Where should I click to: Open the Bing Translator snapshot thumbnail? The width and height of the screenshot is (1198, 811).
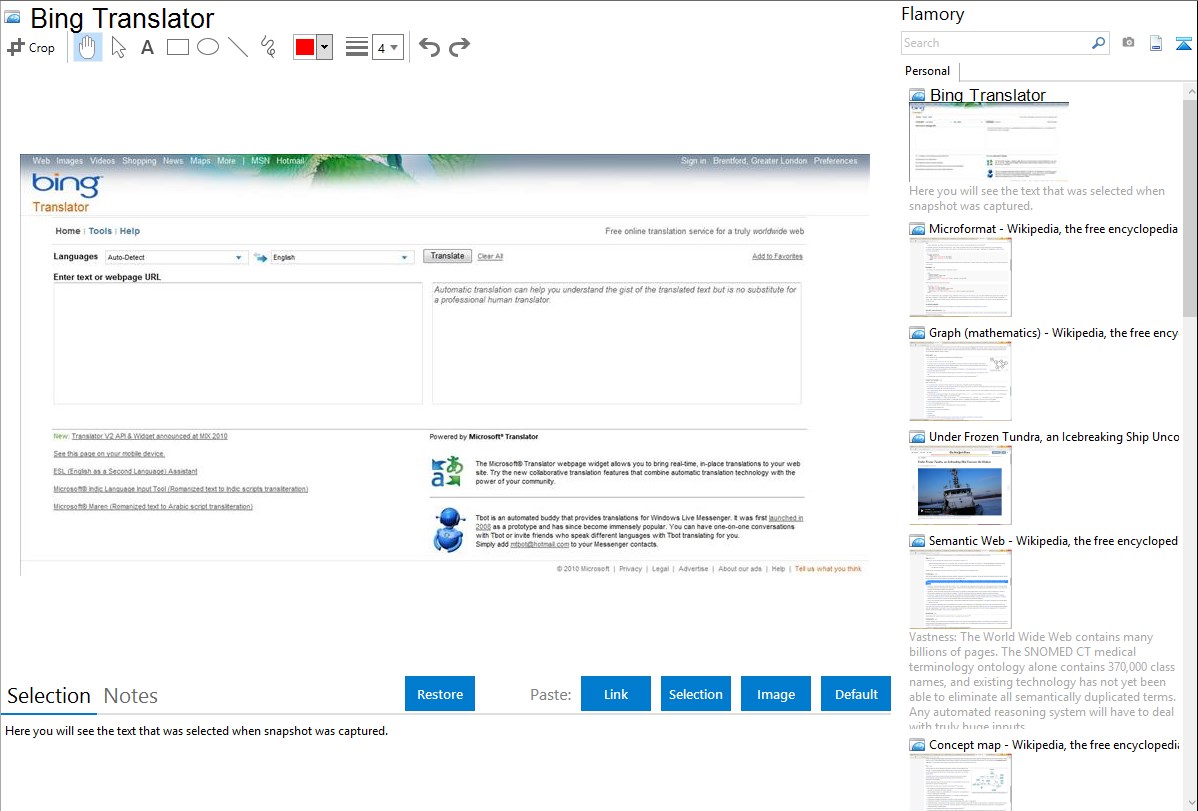[x=989, y=142]
